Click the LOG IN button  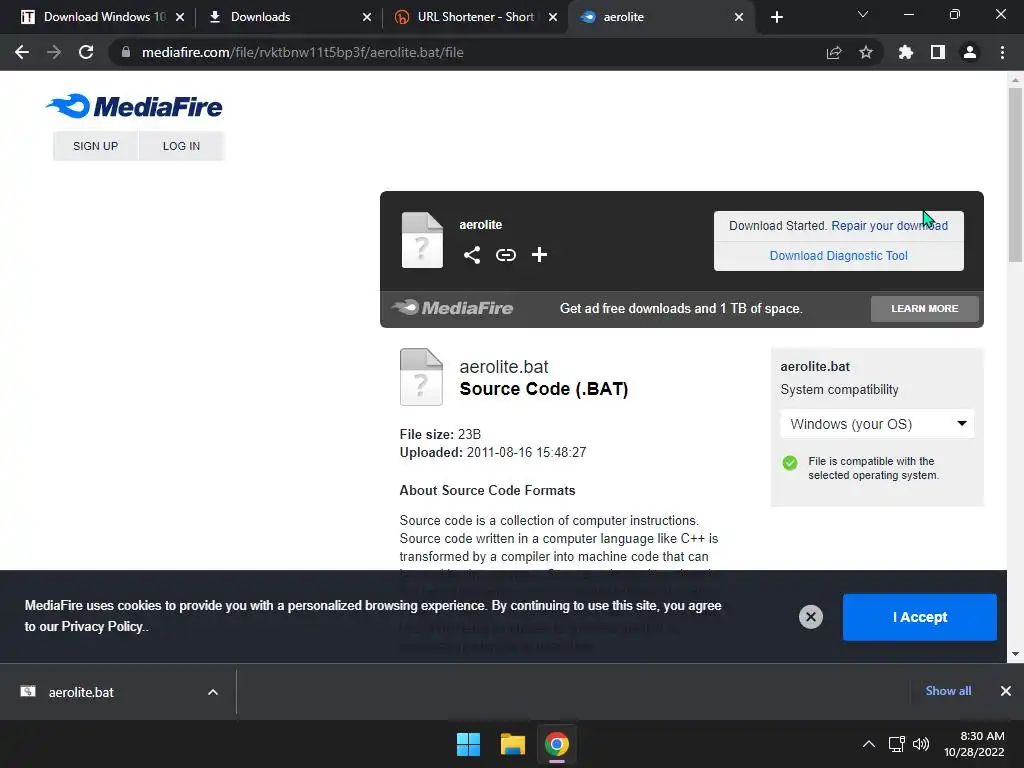click(x=182, y=146)
